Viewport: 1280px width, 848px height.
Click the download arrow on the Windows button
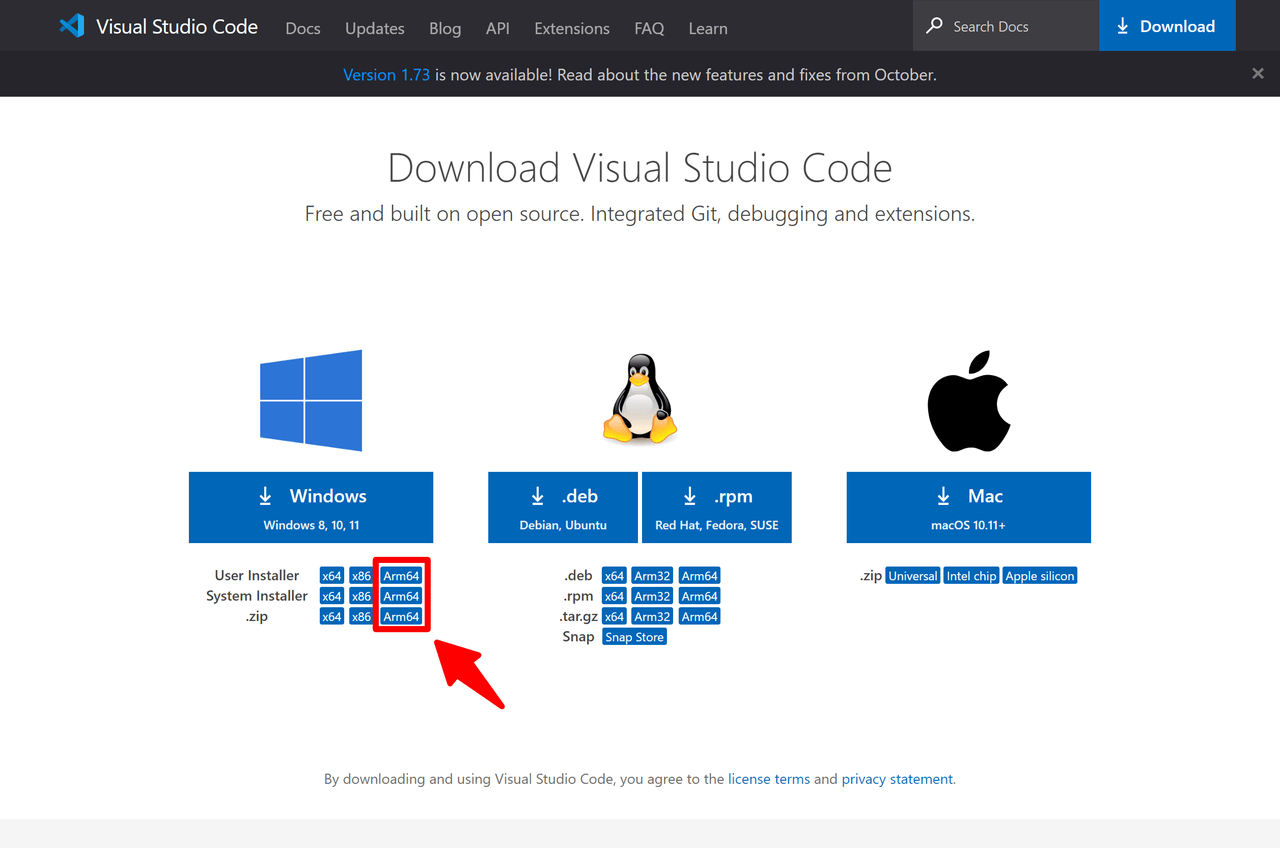[265, 495]
